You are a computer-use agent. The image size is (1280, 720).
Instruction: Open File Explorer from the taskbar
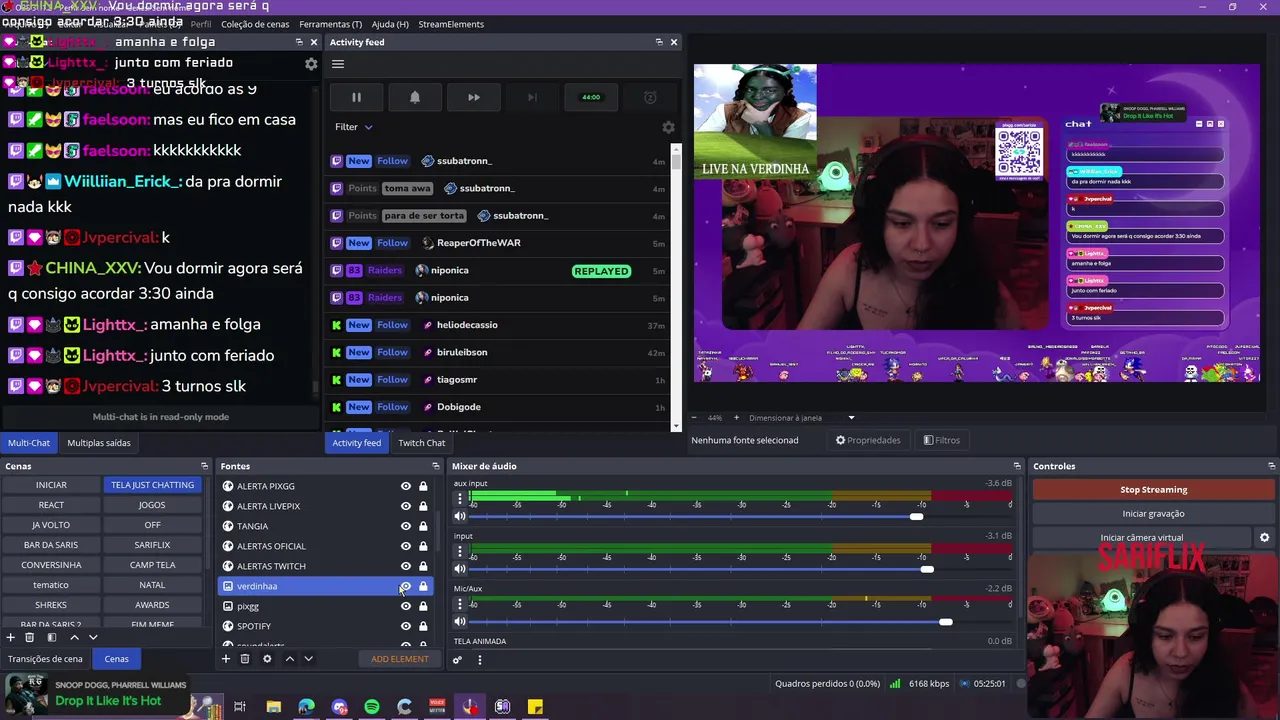273,707
